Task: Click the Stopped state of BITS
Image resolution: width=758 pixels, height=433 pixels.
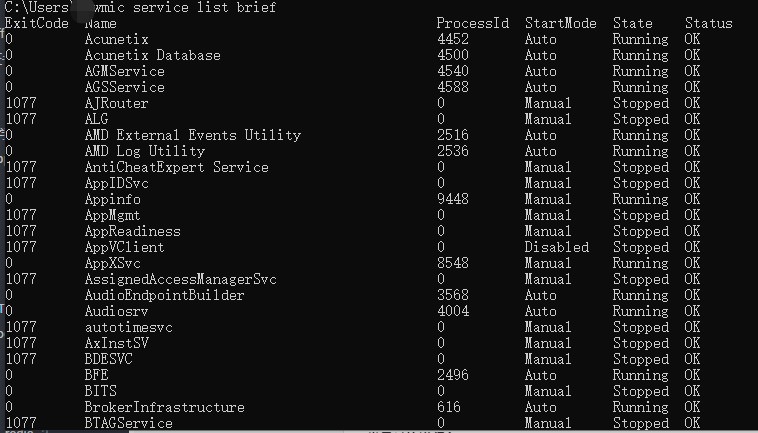Action: pyautogui.click(x=641, y=391)
